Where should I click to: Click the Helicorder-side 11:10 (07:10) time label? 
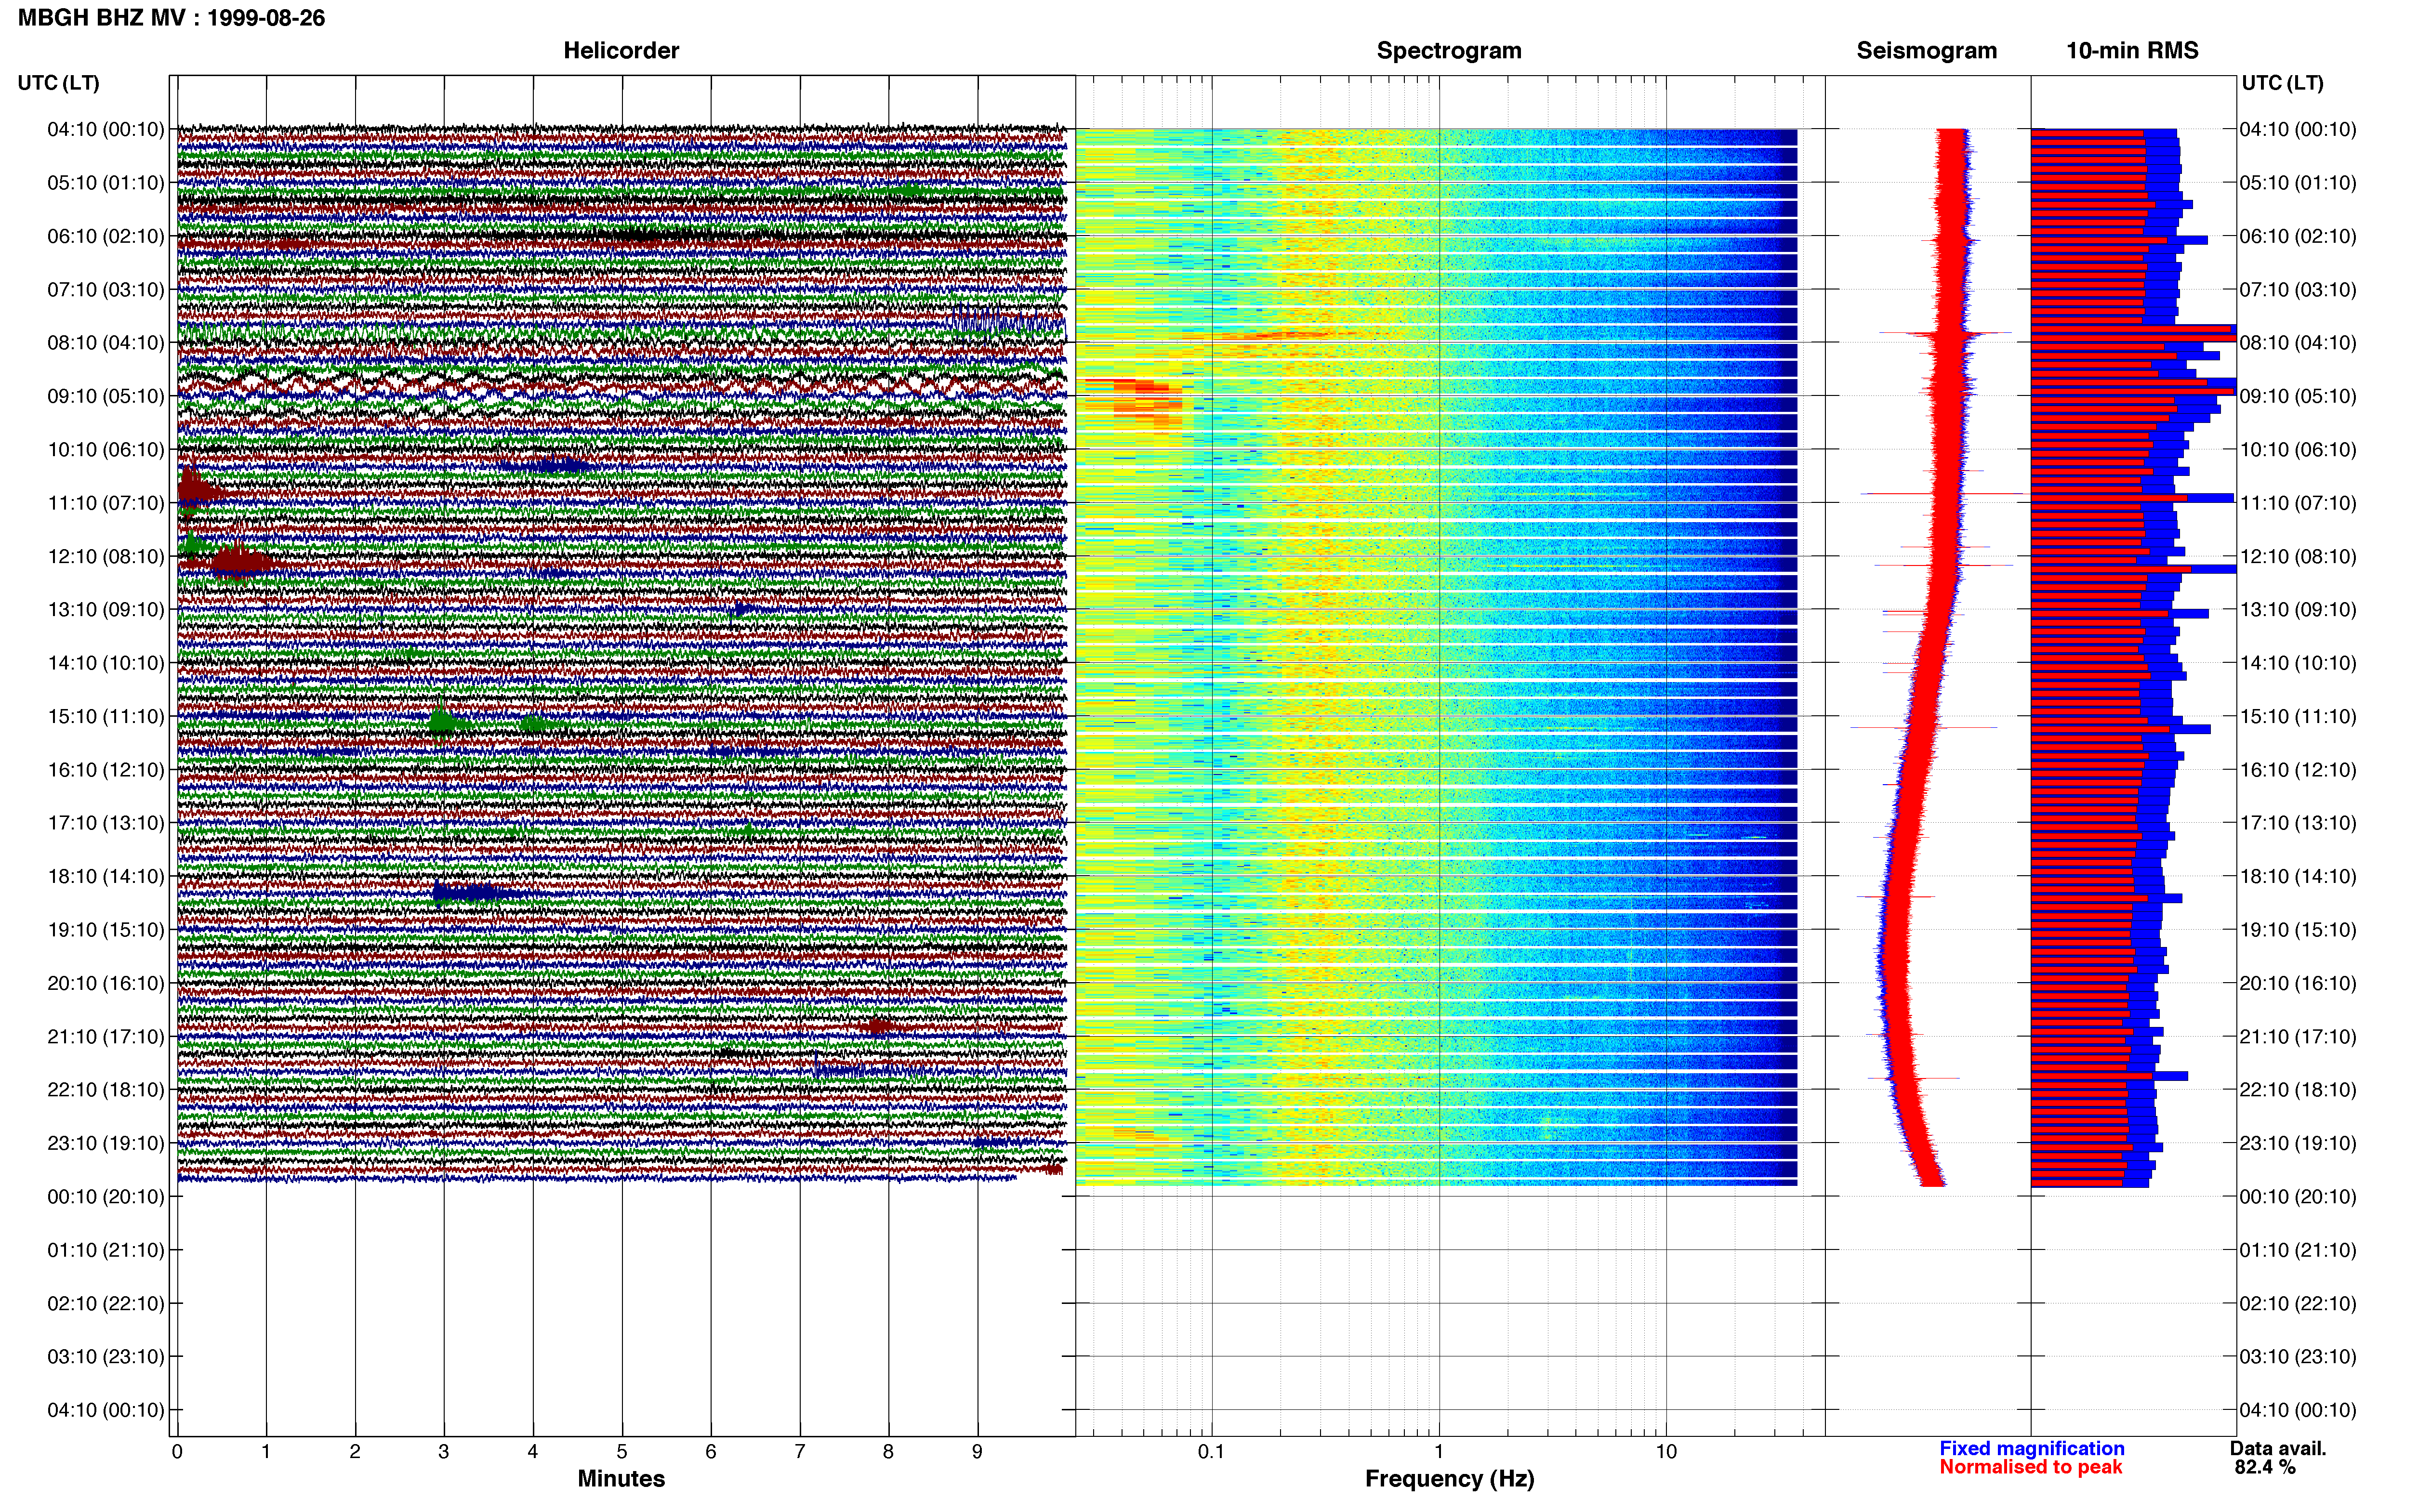point(106,503)
